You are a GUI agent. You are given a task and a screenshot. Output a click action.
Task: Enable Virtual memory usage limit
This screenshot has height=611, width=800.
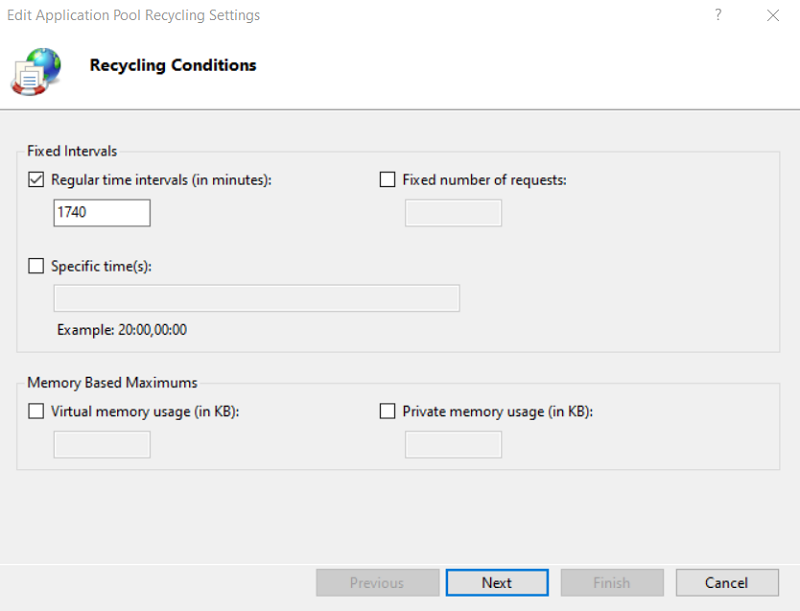(x=36, y=411)
